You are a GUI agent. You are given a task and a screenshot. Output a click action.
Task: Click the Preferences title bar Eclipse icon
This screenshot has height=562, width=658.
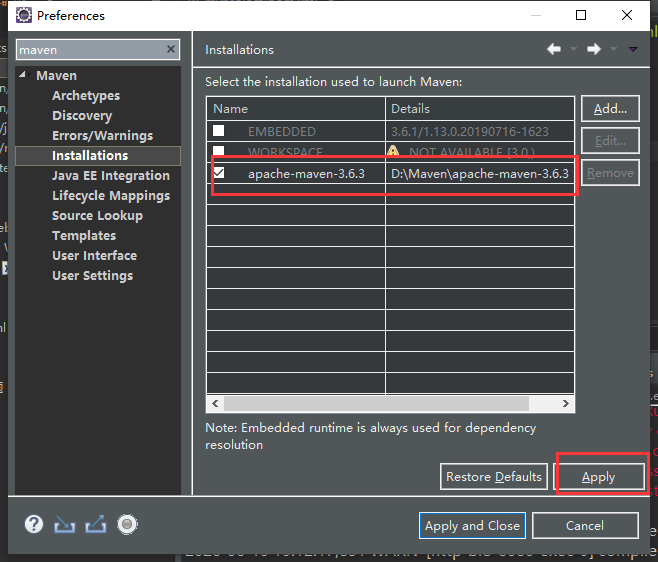[24, 15]
